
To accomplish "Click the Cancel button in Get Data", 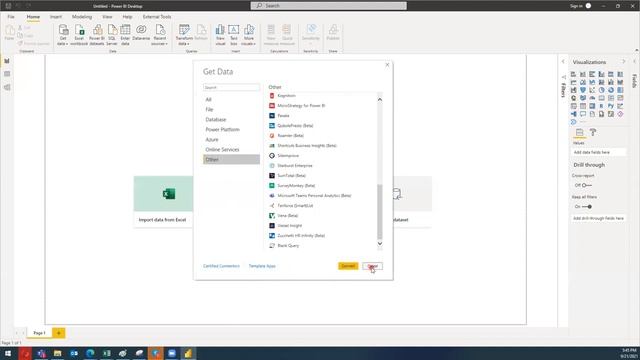I will click(373, 266).
